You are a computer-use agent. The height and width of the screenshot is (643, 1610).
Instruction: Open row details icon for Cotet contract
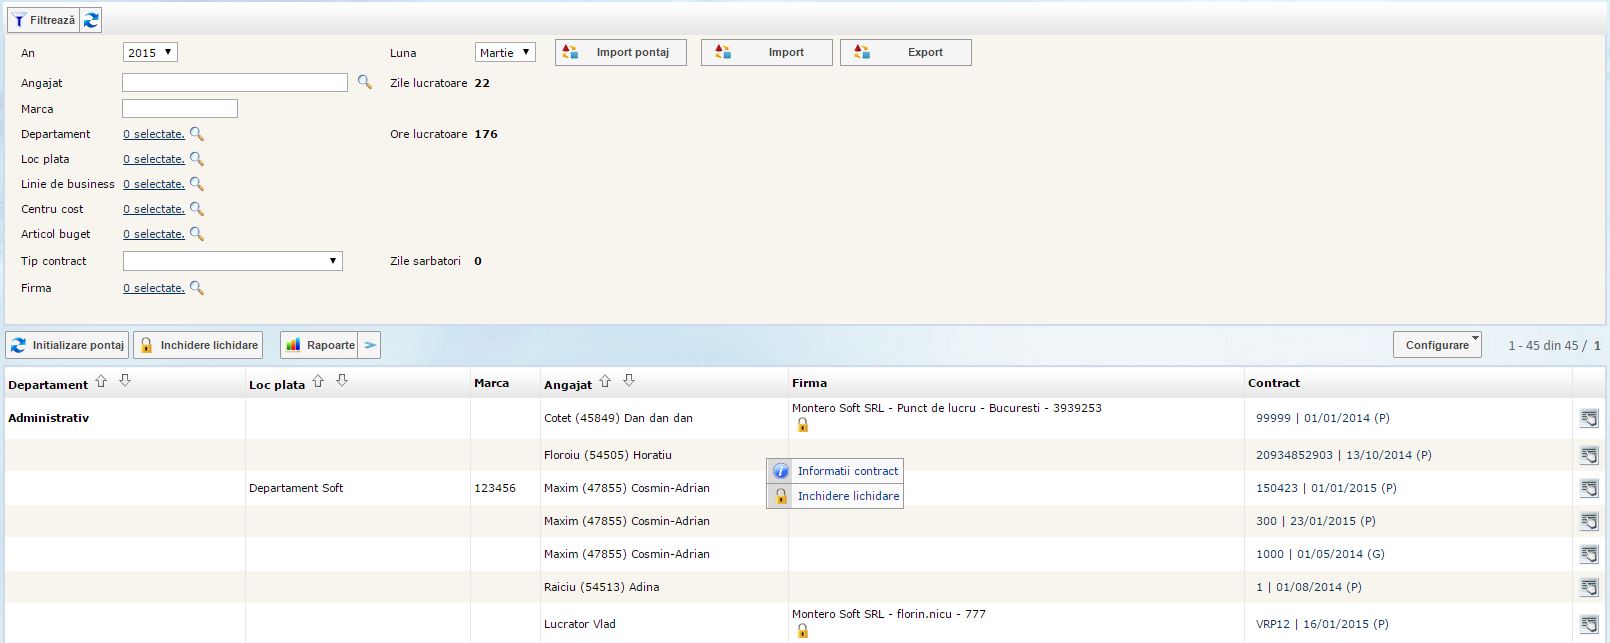coord(1588,419)
